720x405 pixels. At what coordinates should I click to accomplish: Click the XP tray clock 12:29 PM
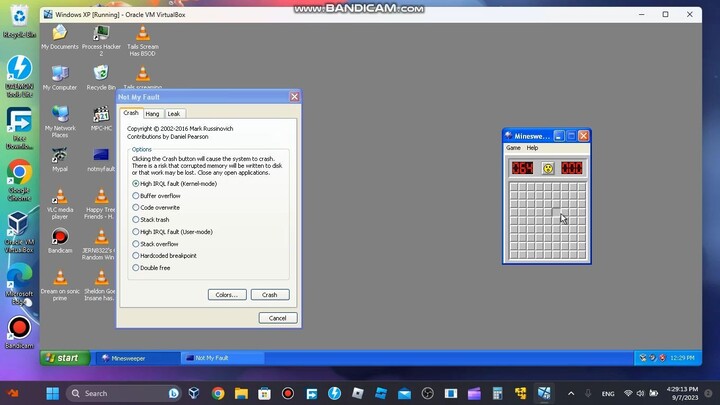[x=682, y=358]
